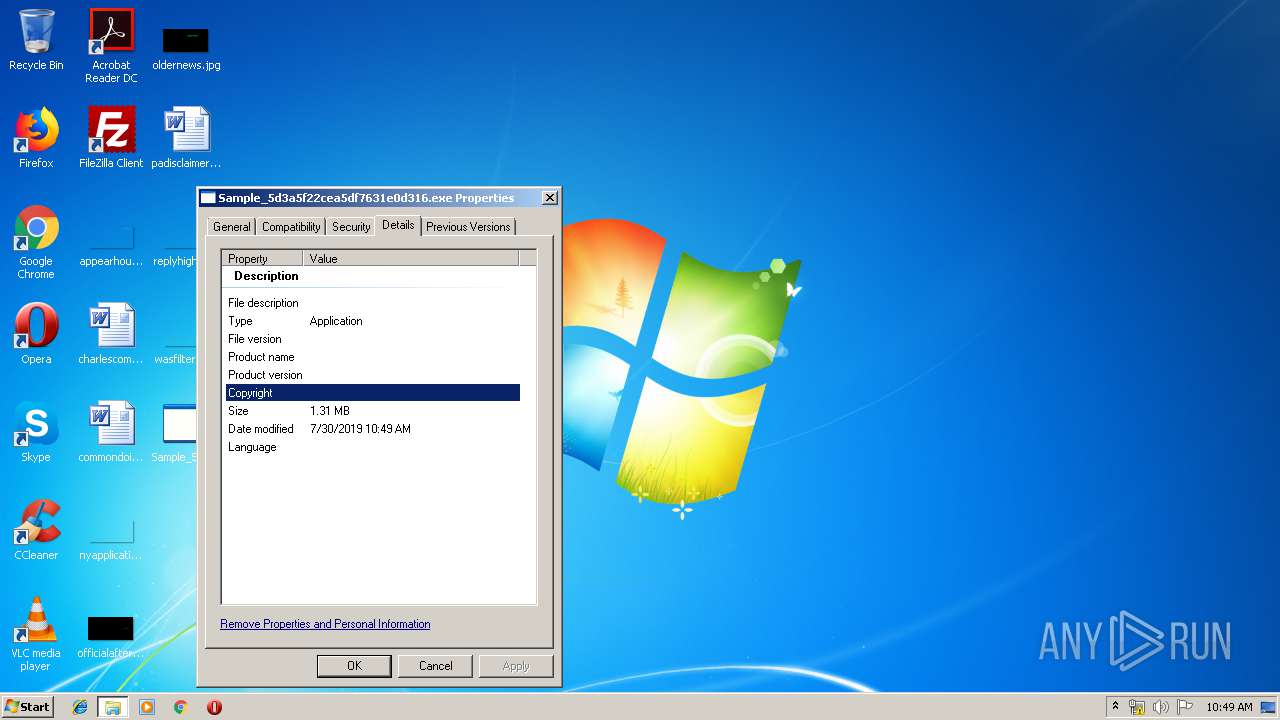Viewport: 1280px width, 720px height.
Task: Select the File description row
Action: tap(373, 303)
